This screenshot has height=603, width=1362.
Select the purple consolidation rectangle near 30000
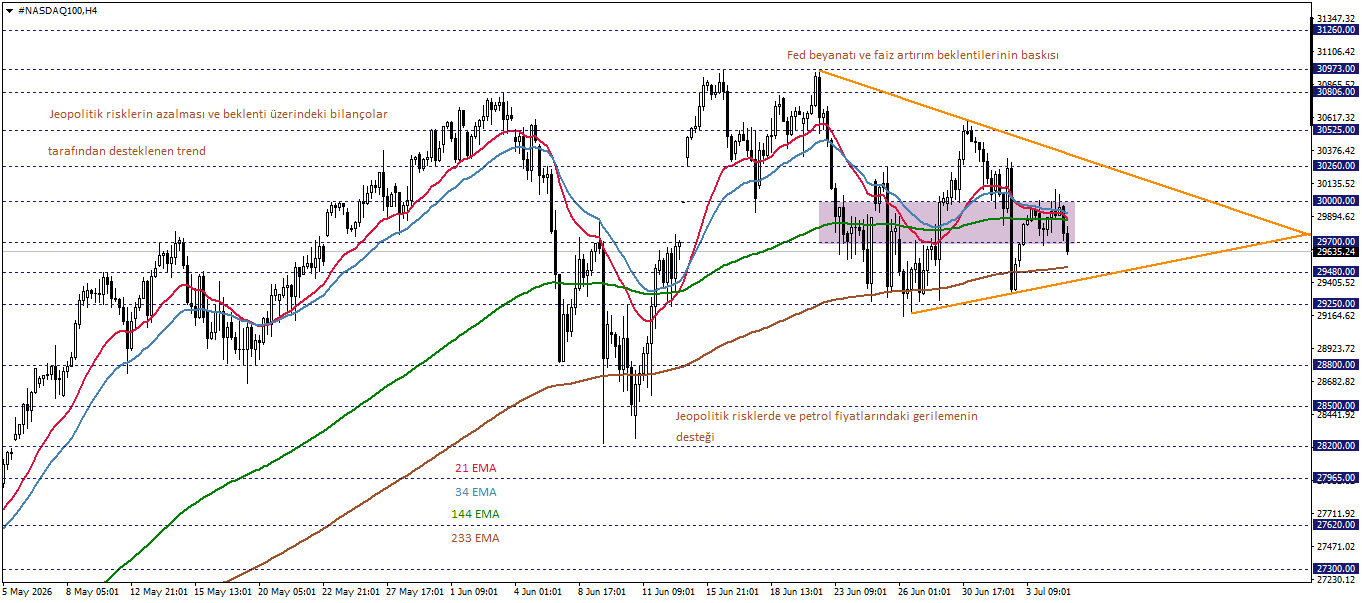(946, 222)
